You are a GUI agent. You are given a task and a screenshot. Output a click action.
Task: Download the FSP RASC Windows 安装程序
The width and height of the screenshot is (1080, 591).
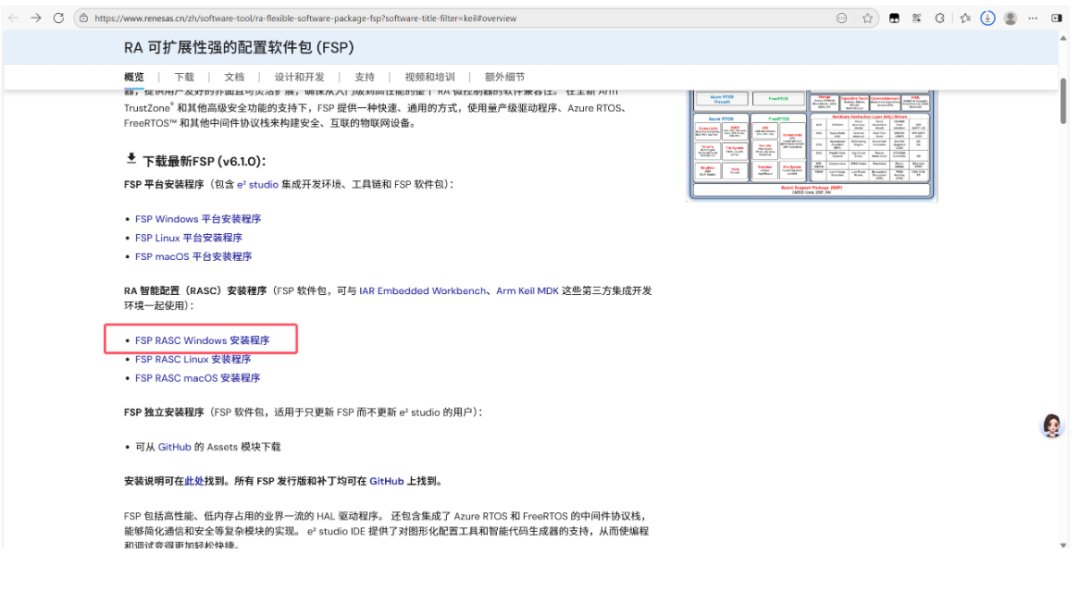200,340
